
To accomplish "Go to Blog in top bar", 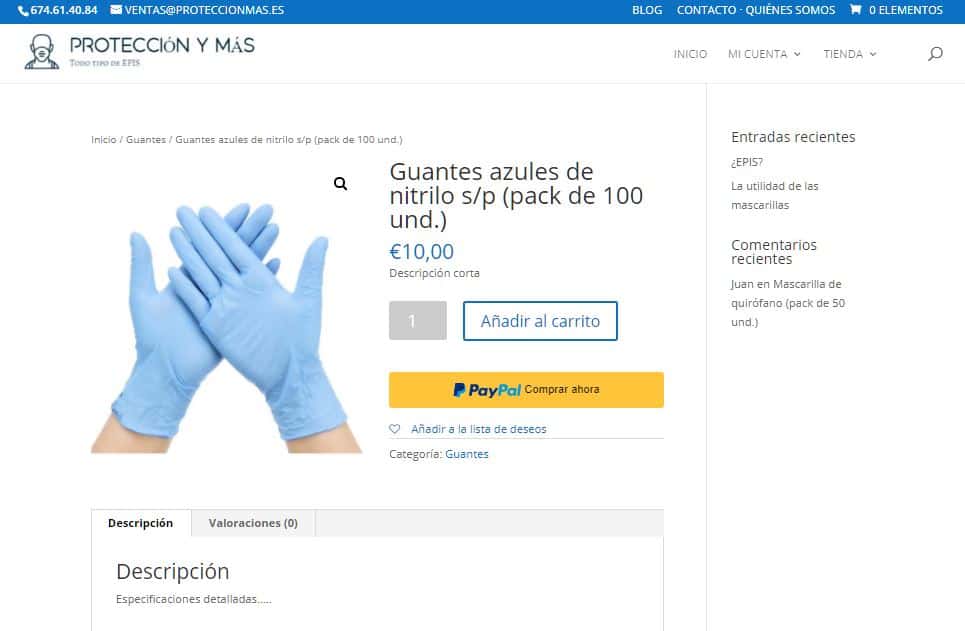I will [x=647, y=10].
